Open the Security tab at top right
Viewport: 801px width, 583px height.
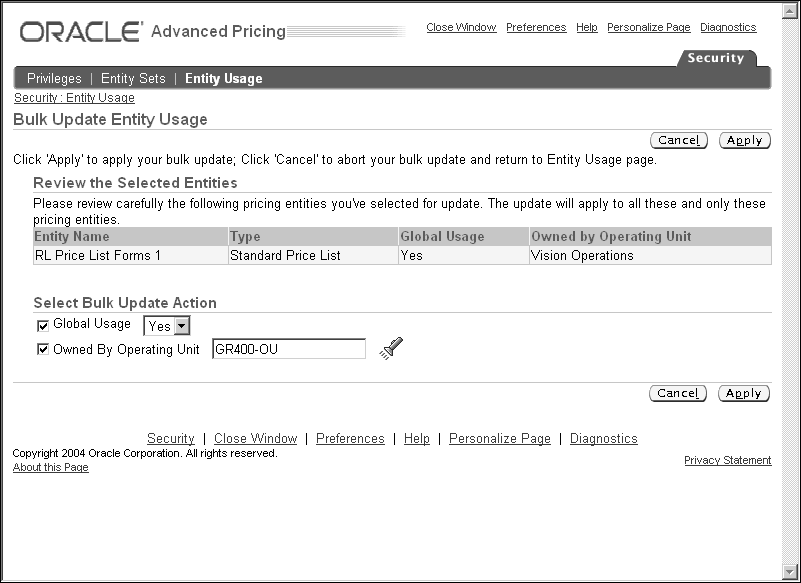click(x=716, y=58)
